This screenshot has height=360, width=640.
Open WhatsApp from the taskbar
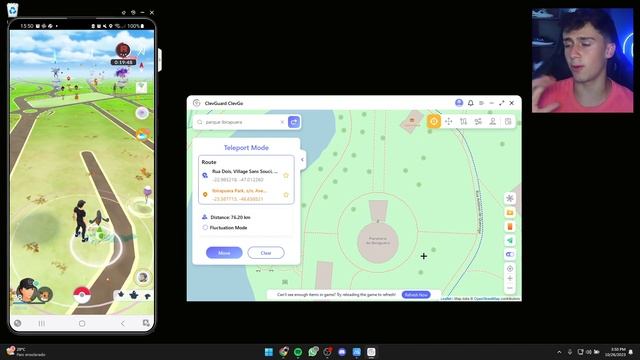[x=313, y=352]
